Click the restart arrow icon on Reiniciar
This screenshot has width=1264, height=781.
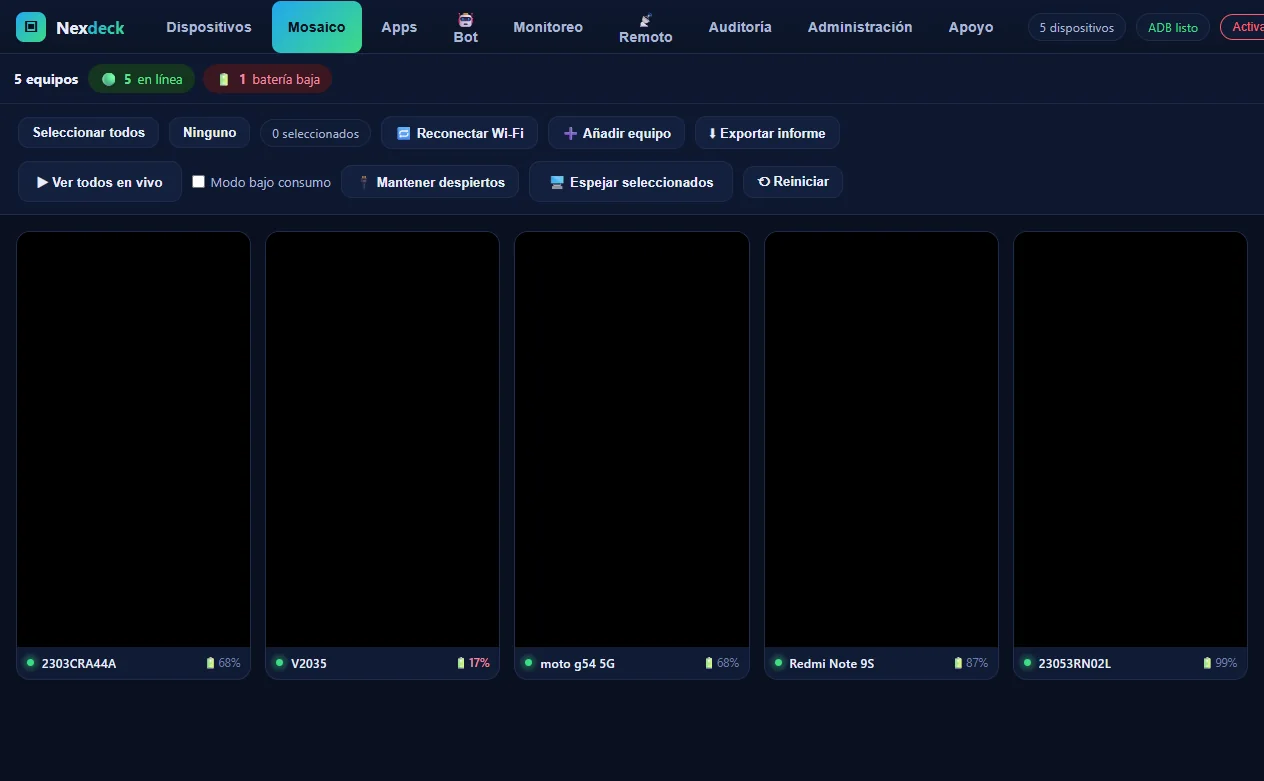[764, 182]
